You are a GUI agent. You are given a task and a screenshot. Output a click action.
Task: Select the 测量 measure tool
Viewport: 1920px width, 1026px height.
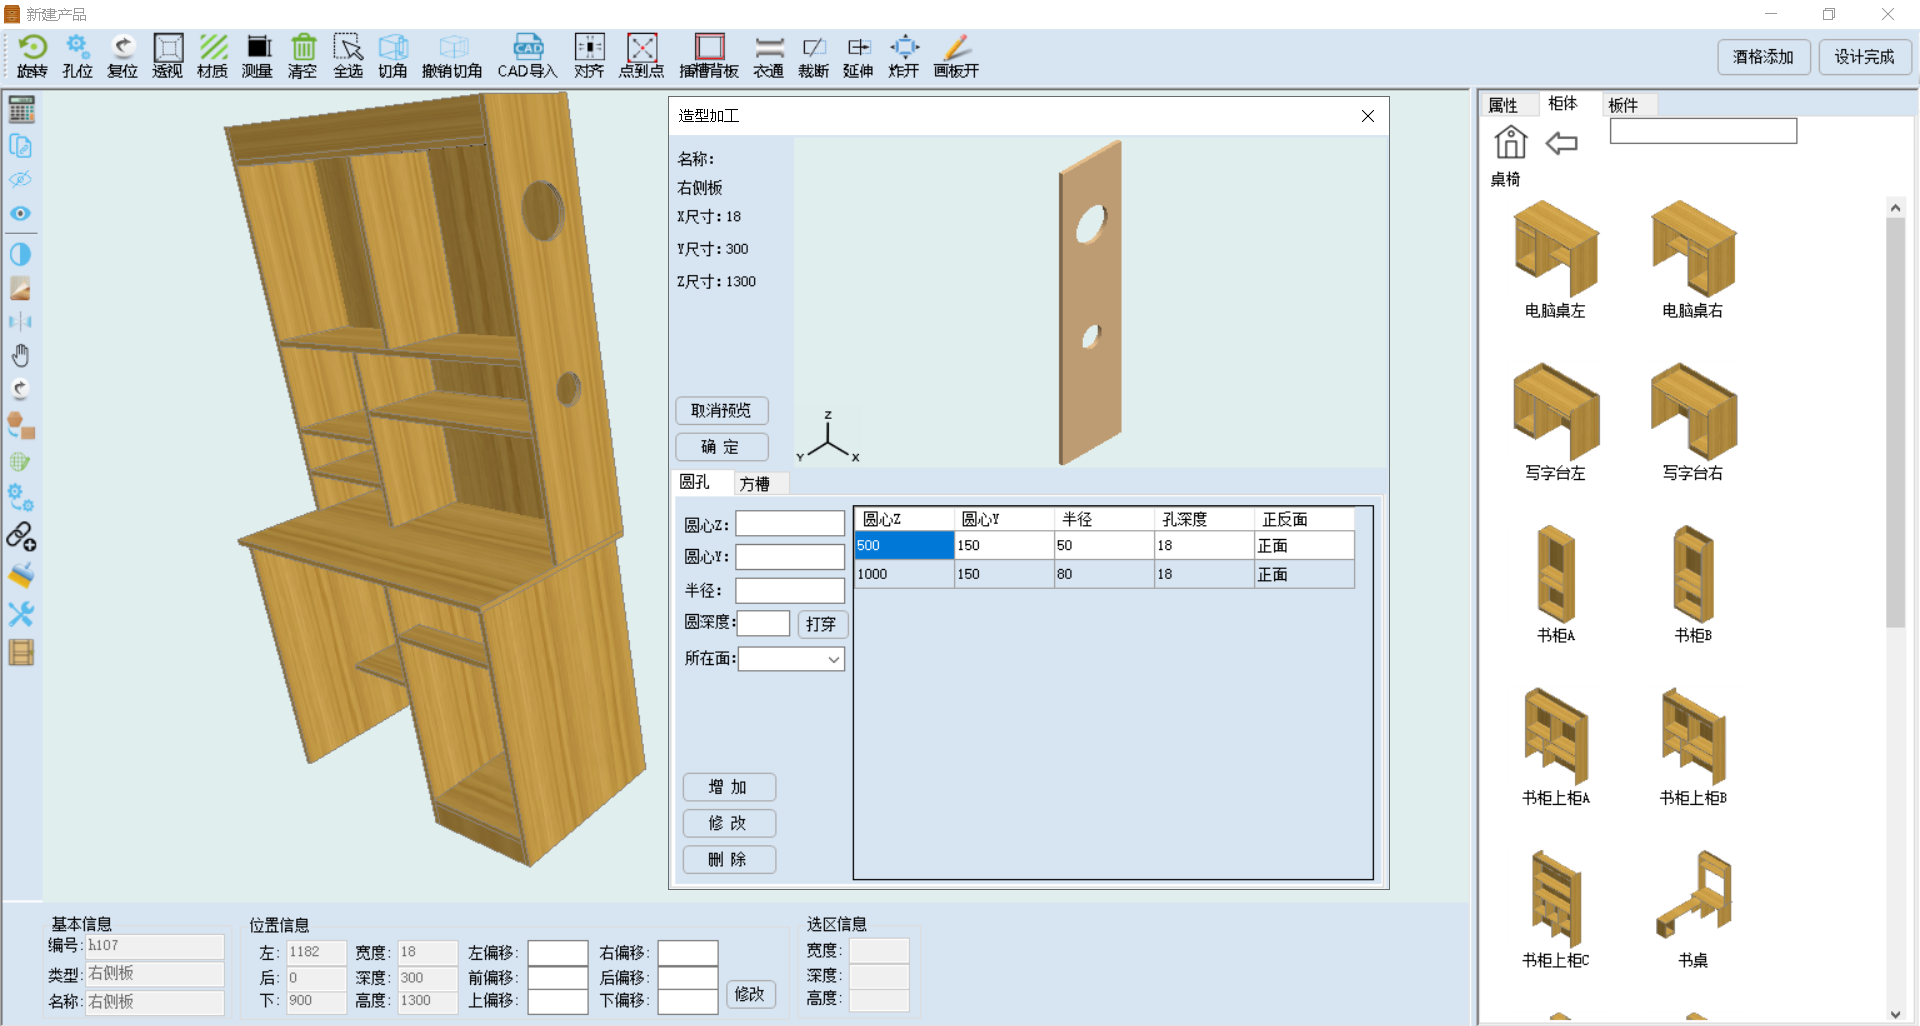[x=257, y=56]
